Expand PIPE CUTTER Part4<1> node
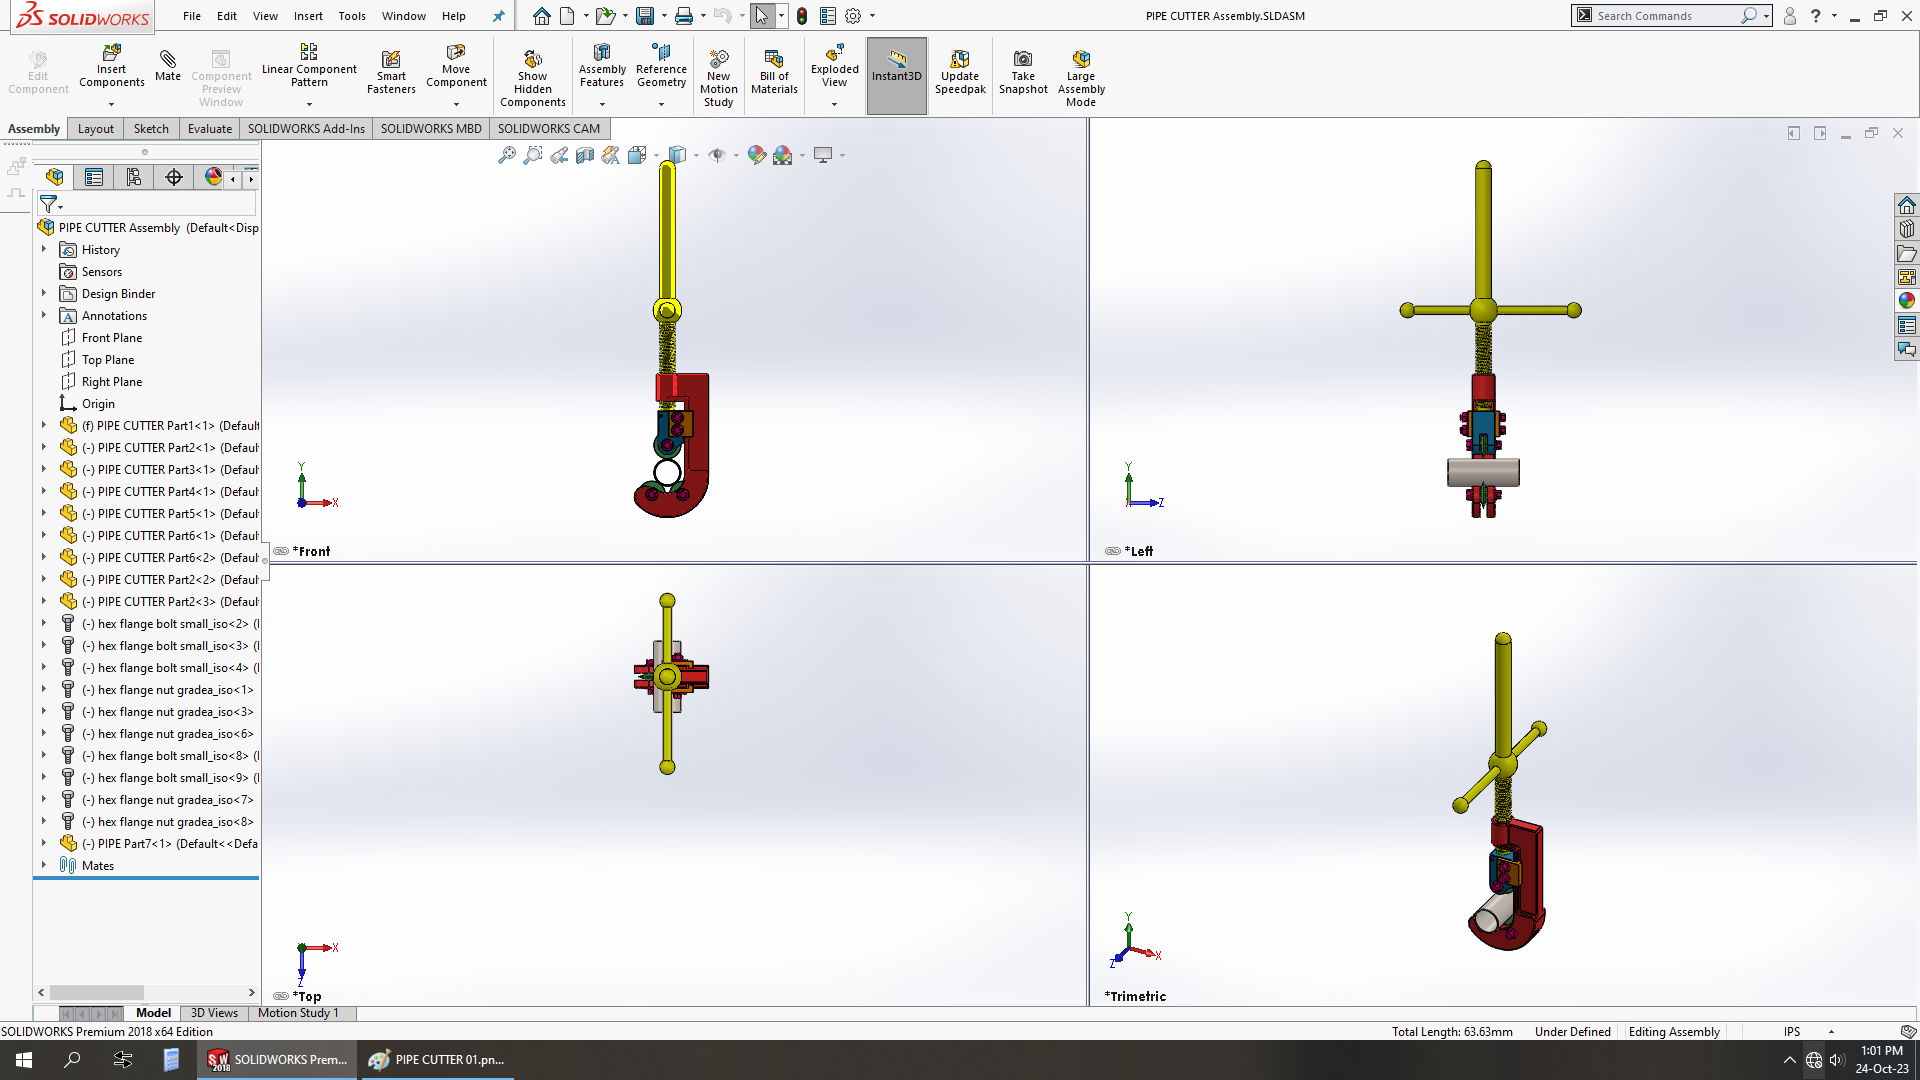The width and height of the screenshot is (1920, 1080). [44, 492]
